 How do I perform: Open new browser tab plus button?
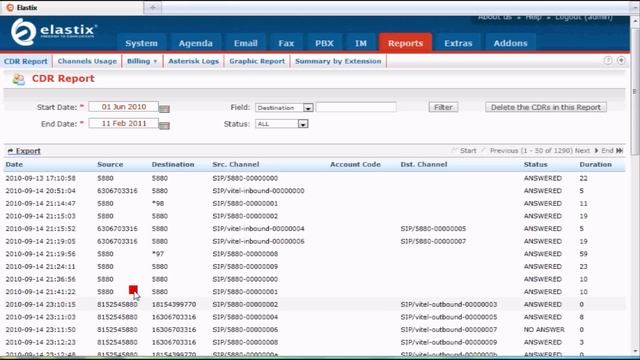tap(153, 7)
